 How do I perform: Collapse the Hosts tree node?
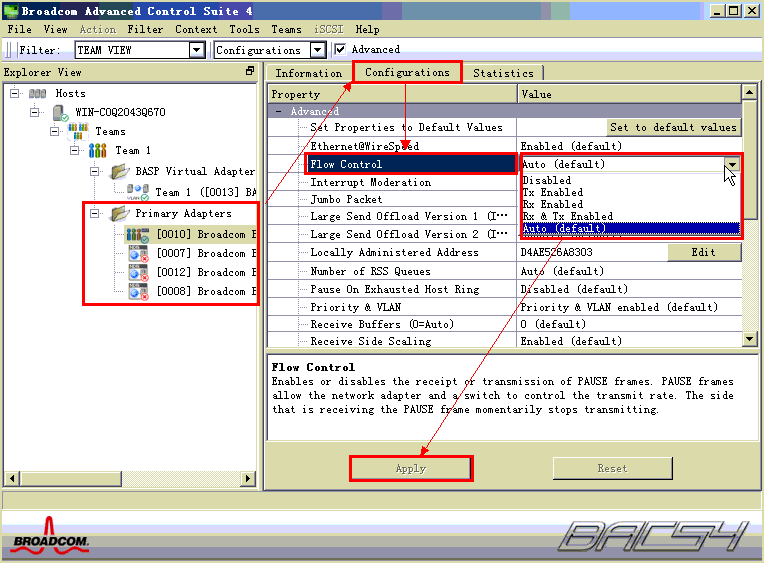tap(15, 93)
